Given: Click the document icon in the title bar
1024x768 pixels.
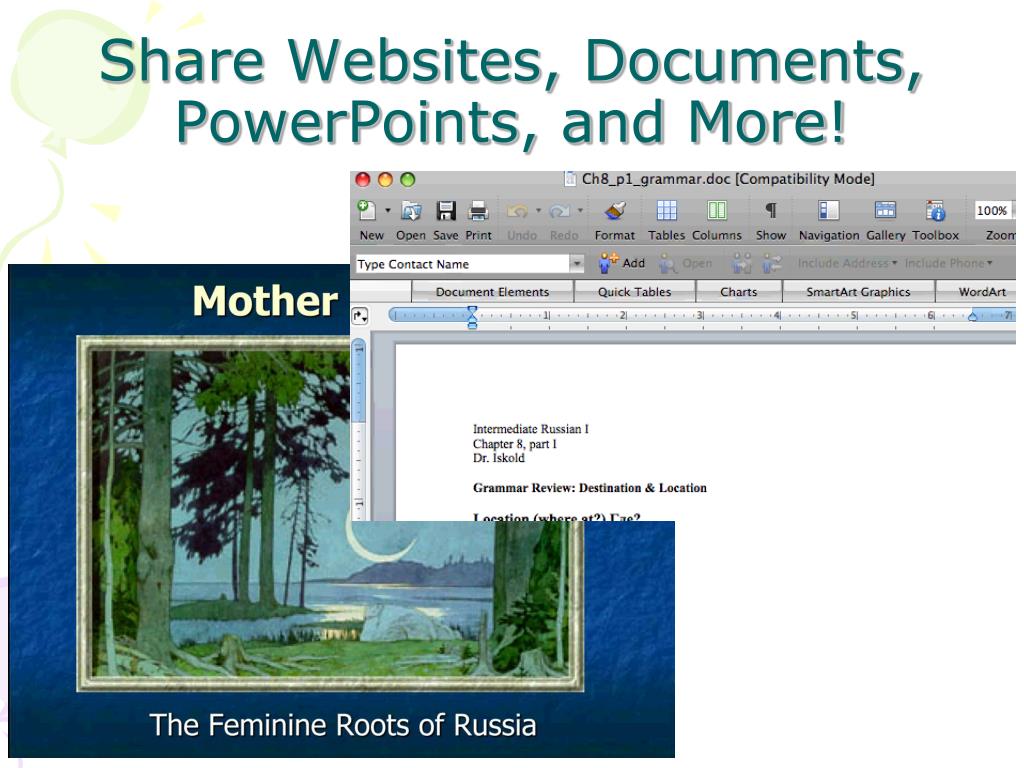Looking at the screenshot, I should point(570,179).
